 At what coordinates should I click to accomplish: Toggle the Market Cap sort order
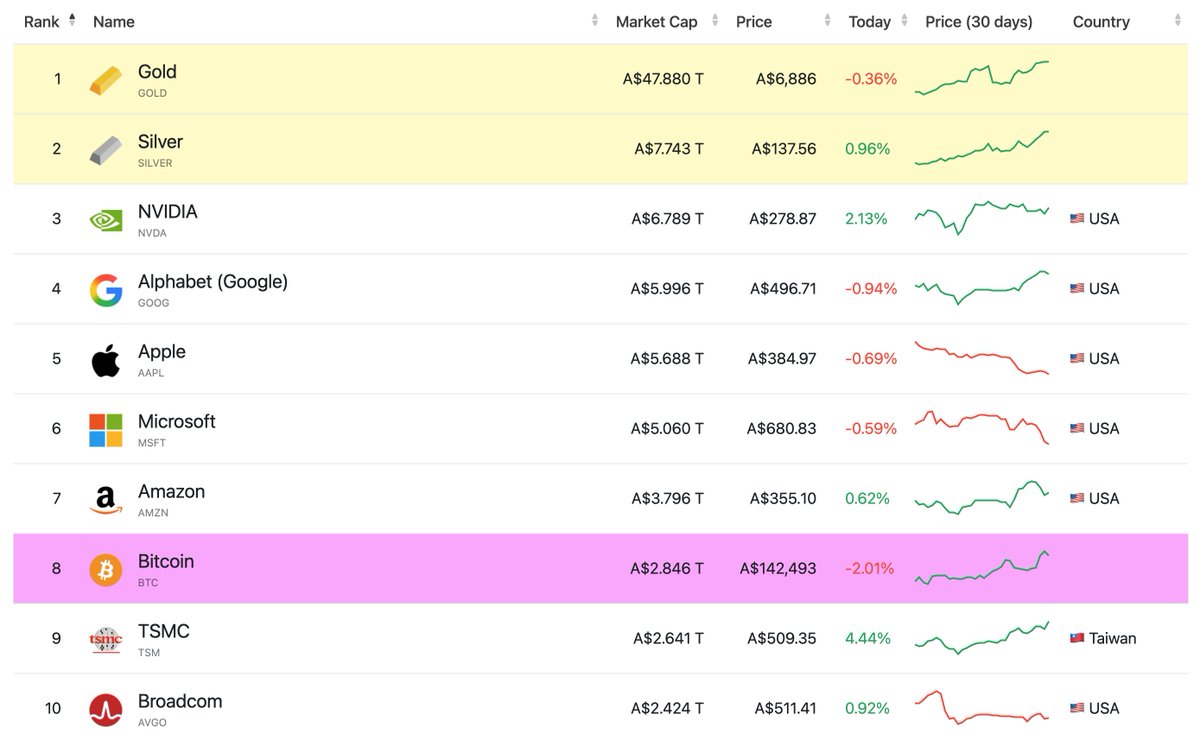(713, 20)
